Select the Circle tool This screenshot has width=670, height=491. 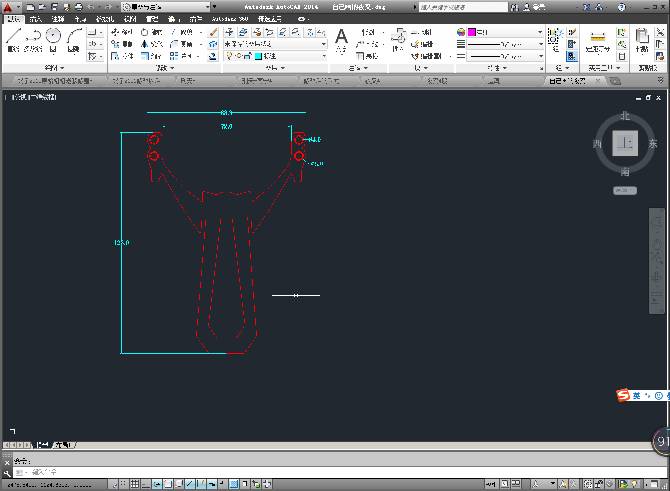[x=53, y=39]
